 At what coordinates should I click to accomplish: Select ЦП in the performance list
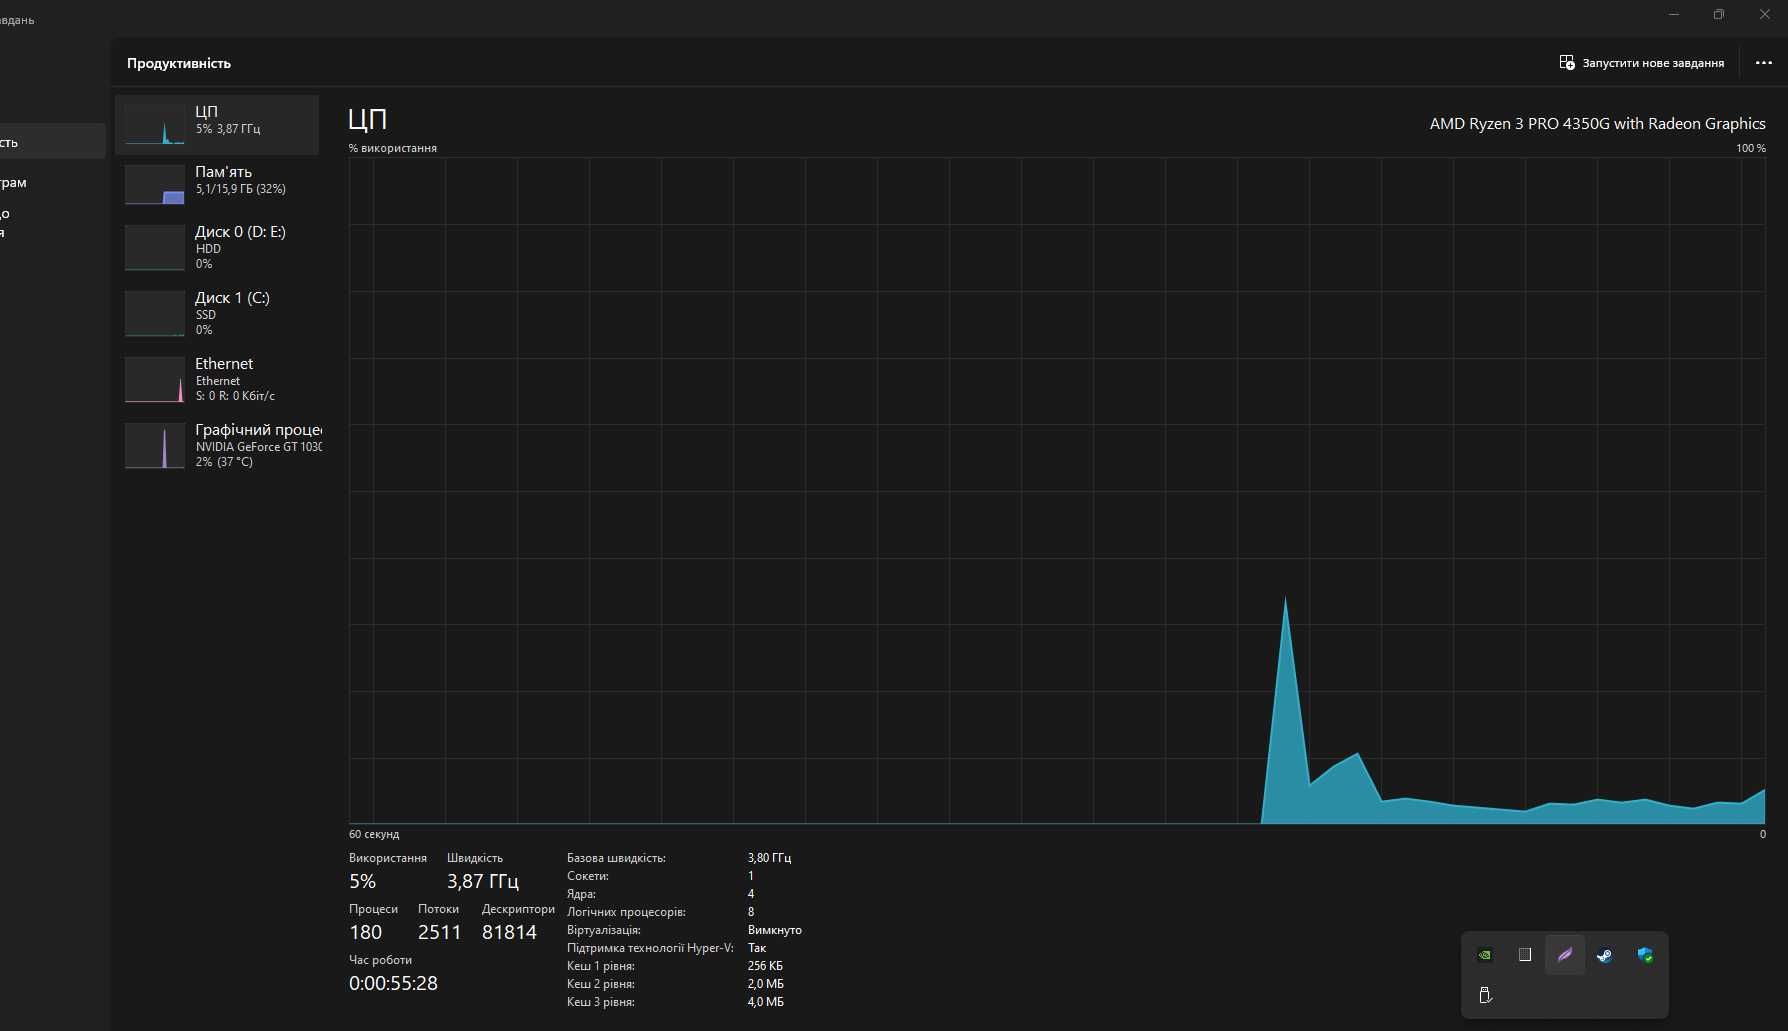[217, 125]
